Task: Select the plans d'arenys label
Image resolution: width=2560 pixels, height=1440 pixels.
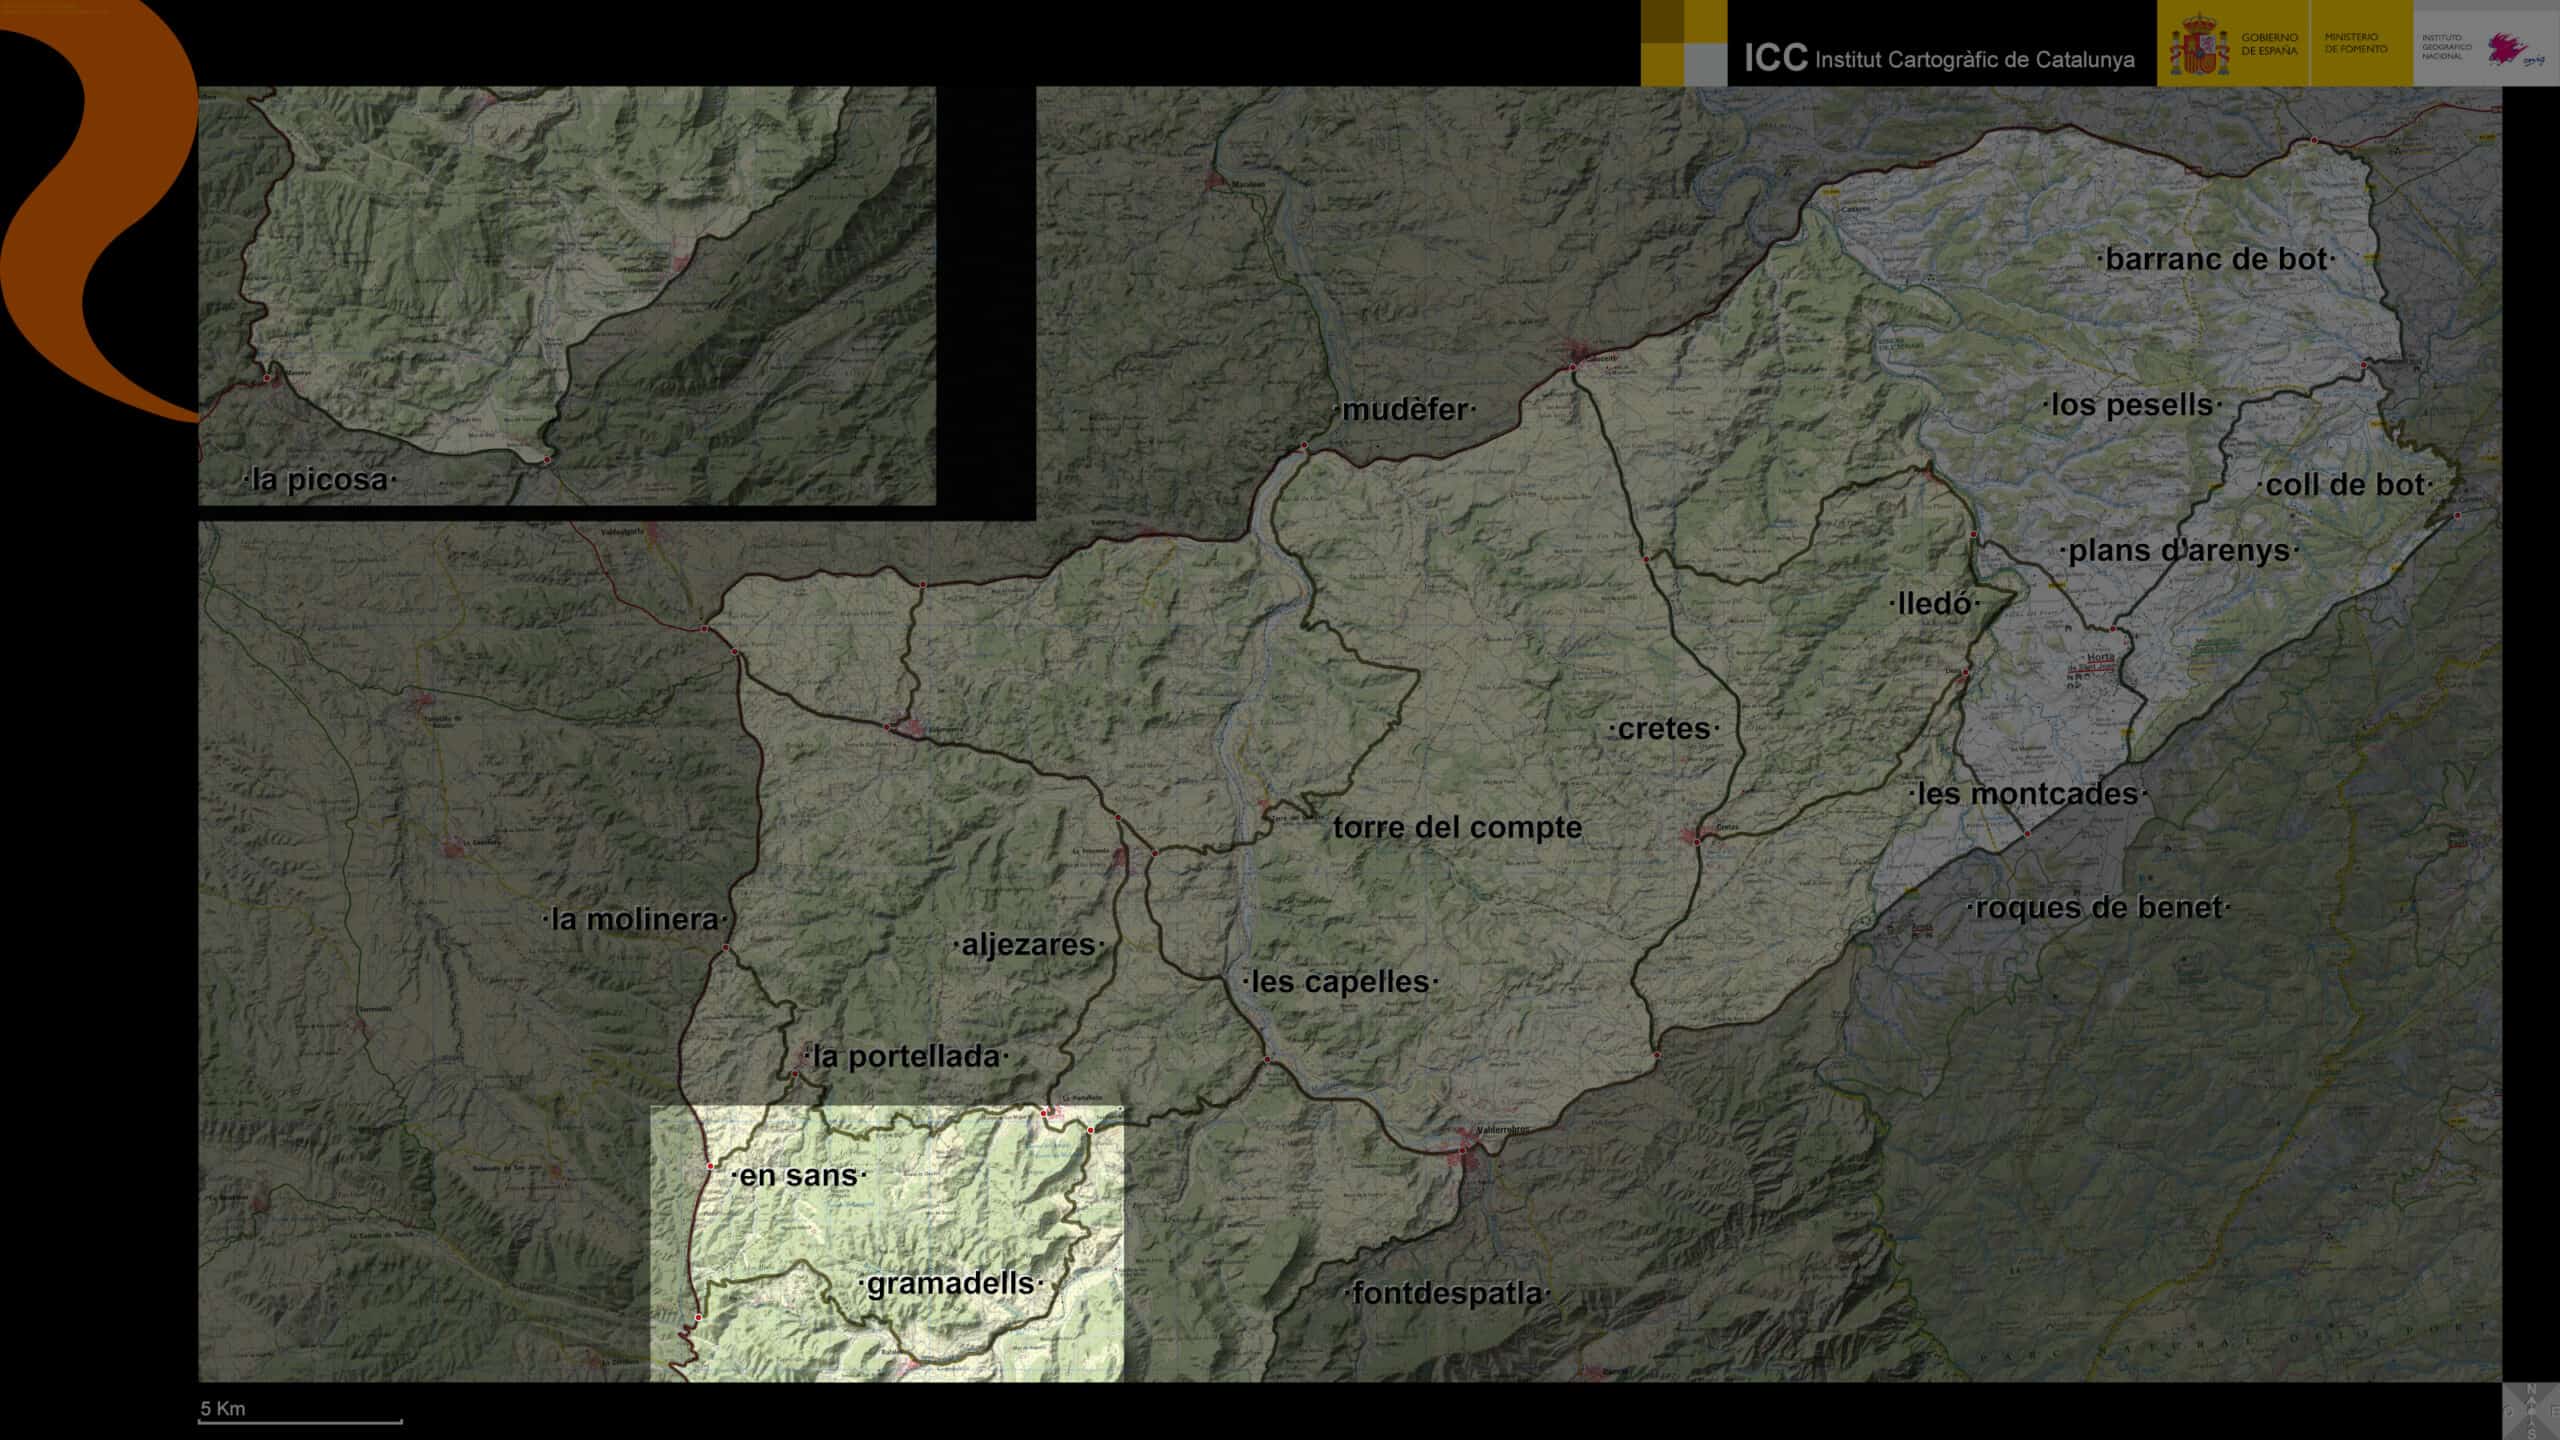Action: [x=2178, y=551]
